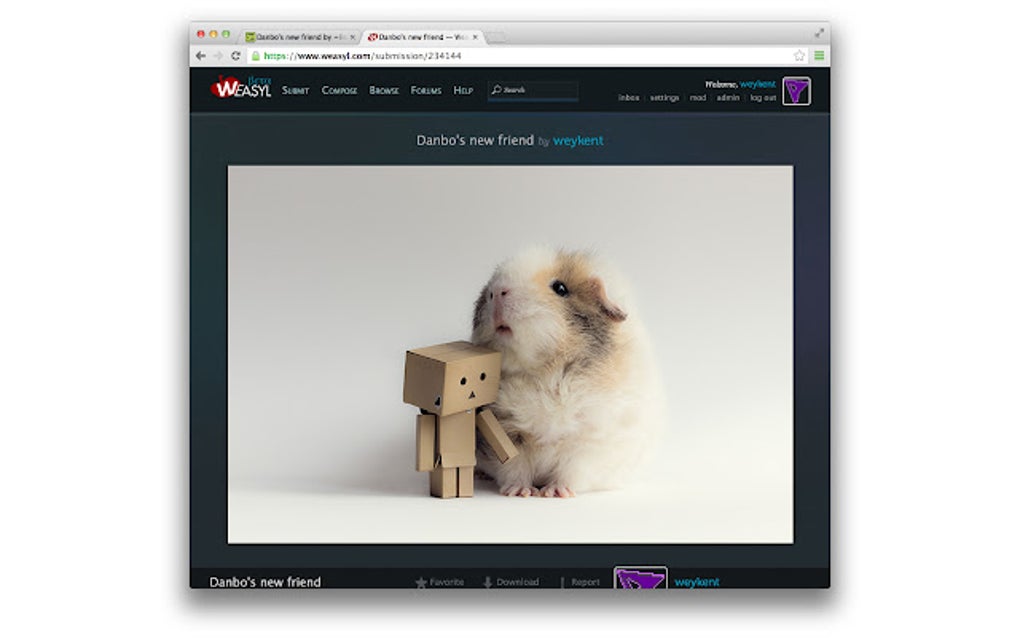The height and width of the screenshot is (638, 1020).
Task: Close the first Danbo's new friend tab
Action: [353, 37]
